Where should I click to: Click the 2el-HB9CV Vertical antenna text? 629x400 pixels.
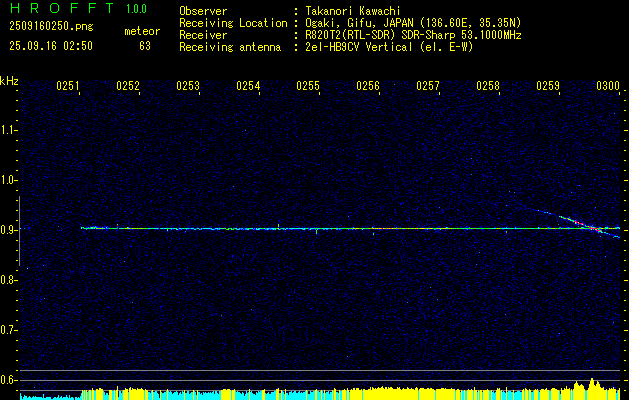pyautogui.click(x=390, y=47)
